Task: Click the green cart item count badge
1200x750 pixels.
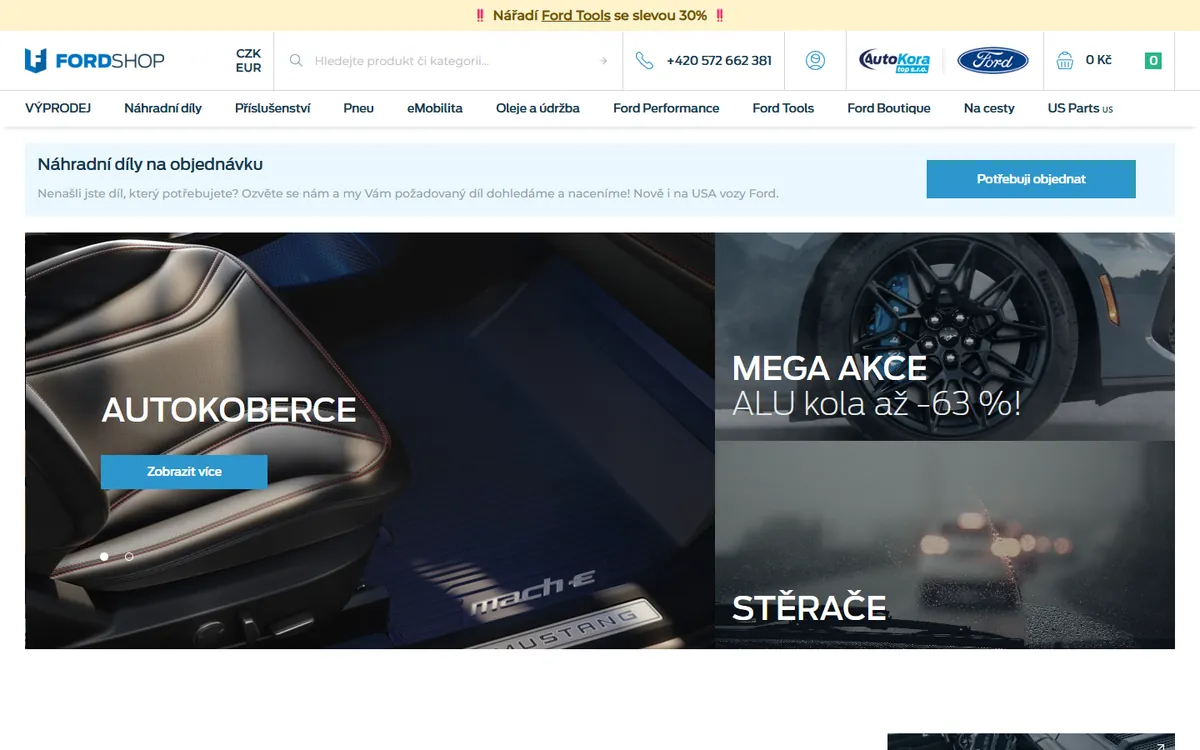Action: click(x=1153, y=61)
